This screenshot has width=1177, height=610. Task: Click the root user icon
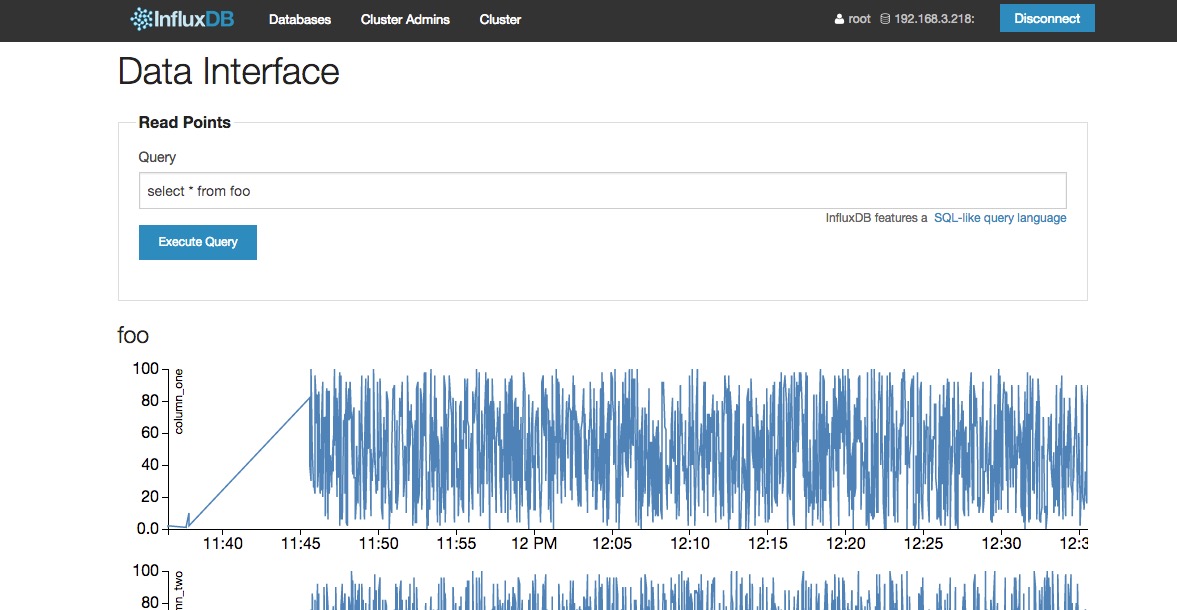[839, 20]
